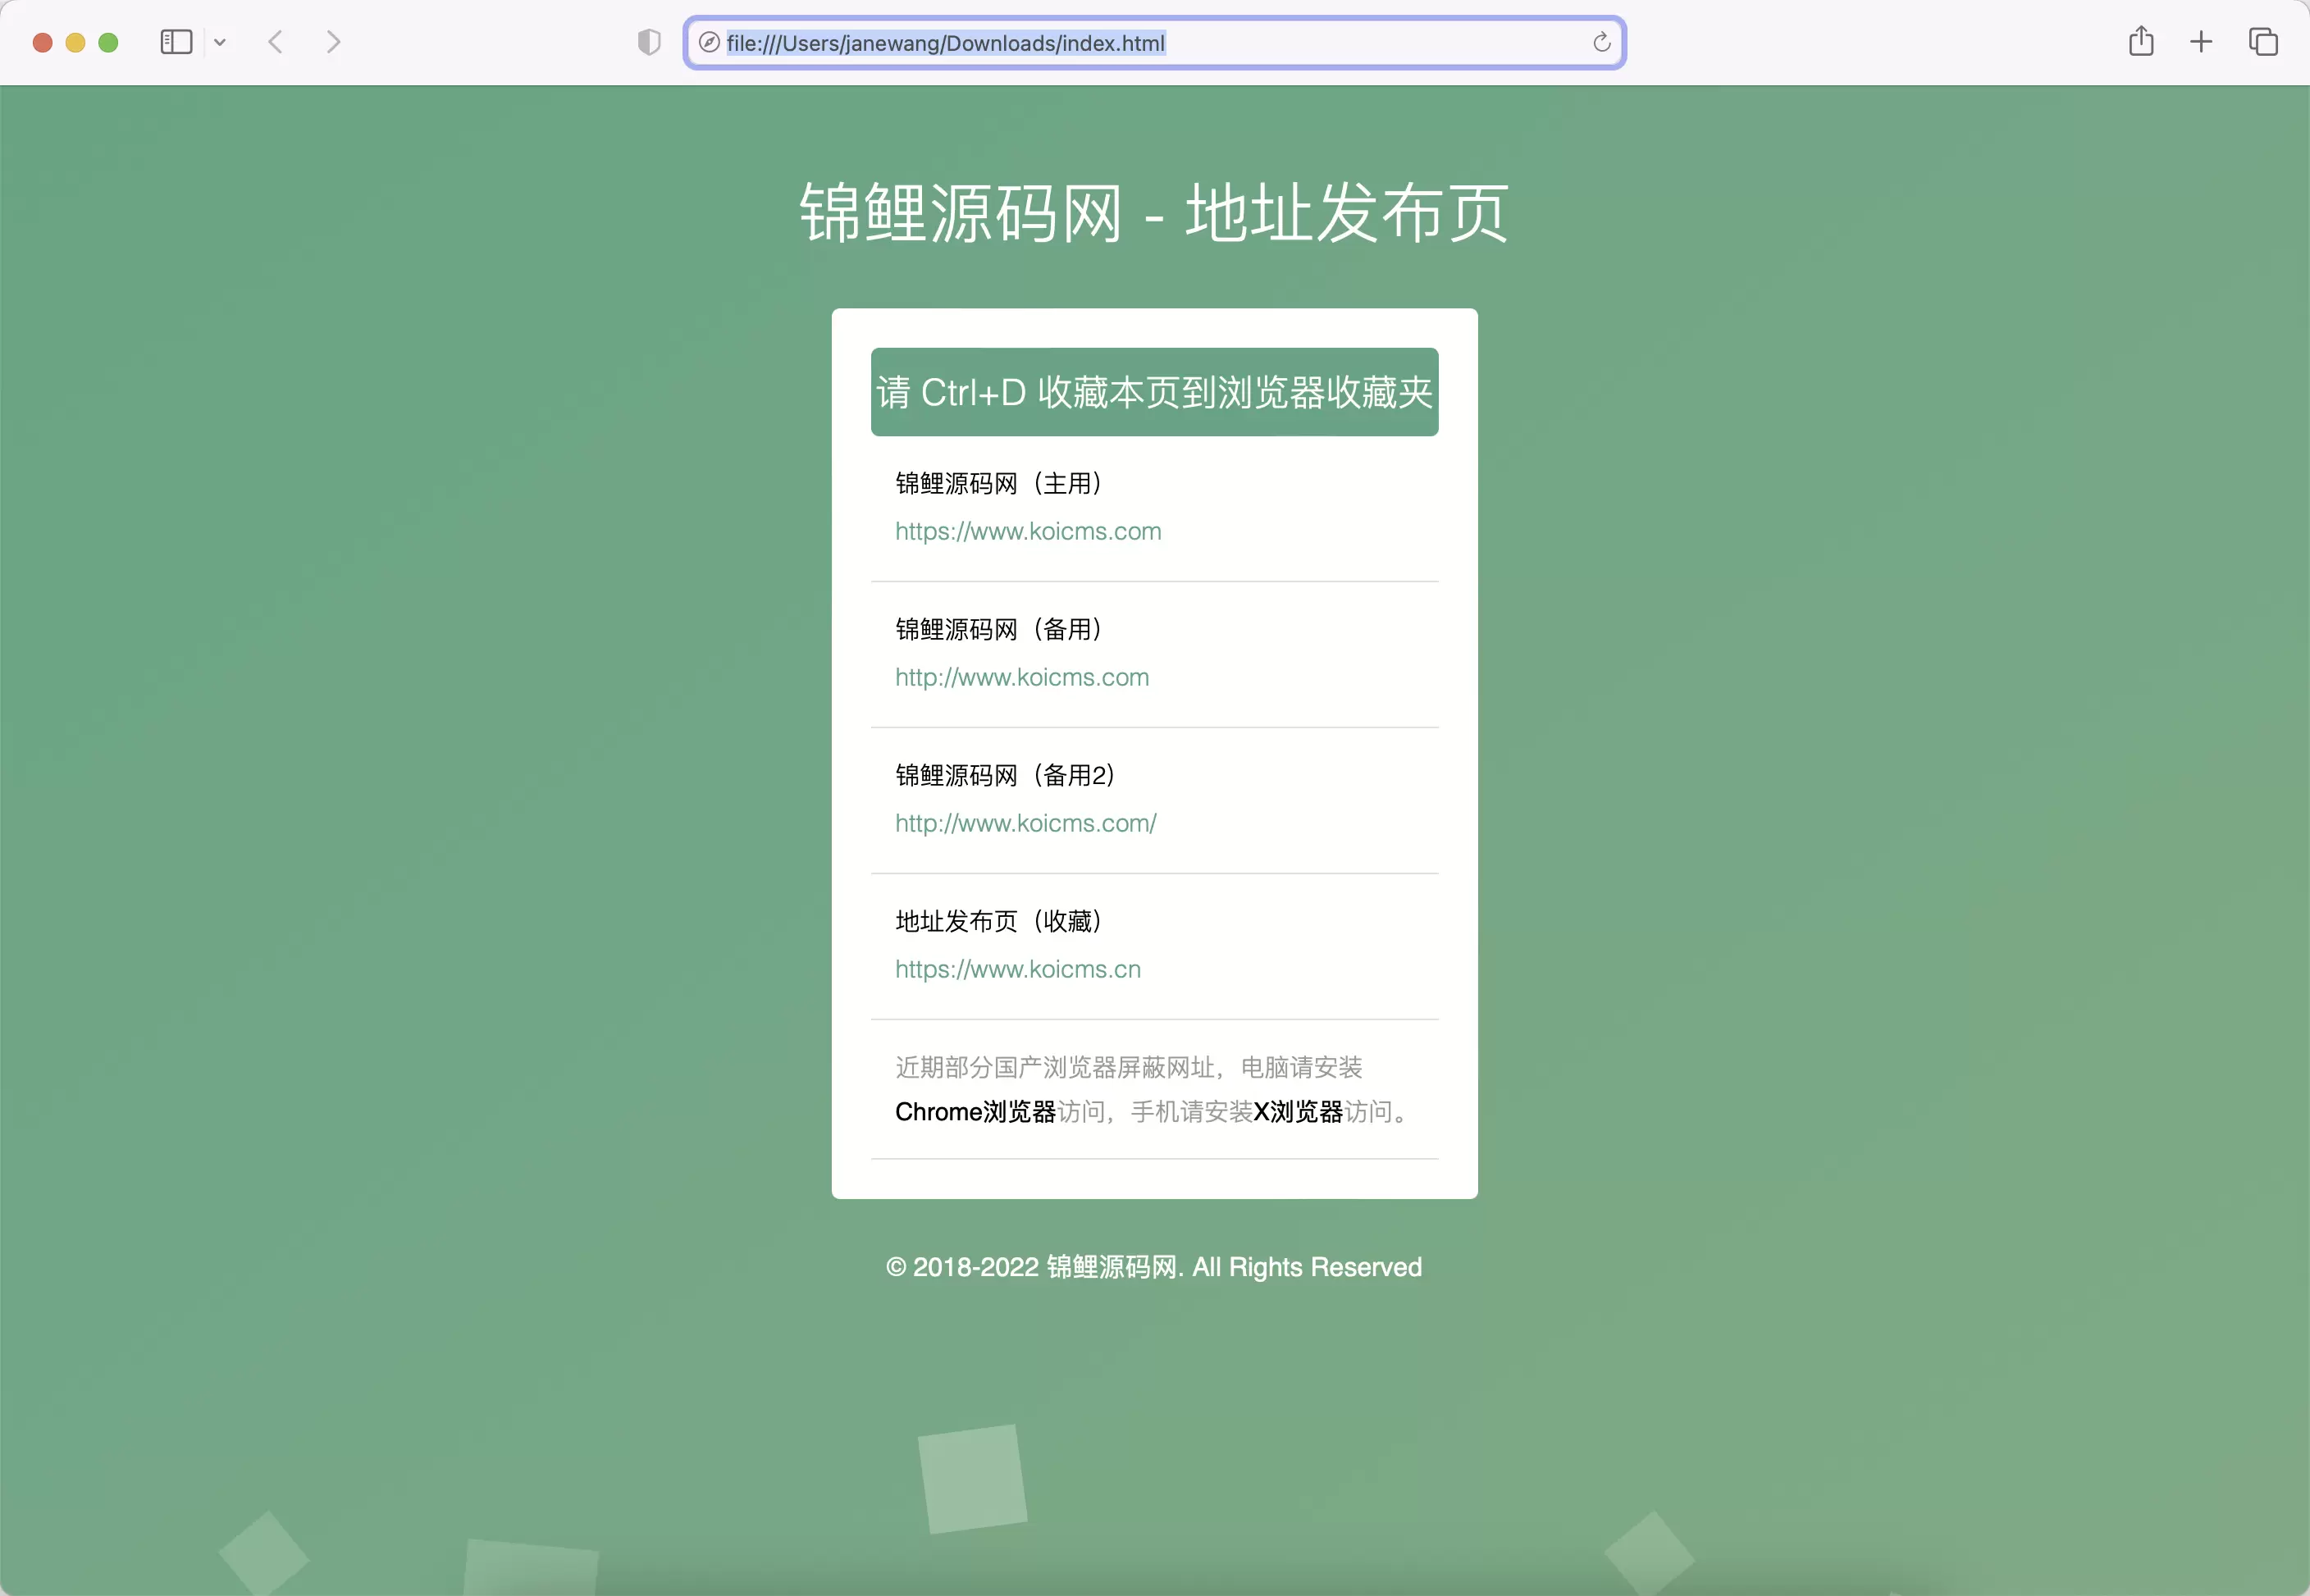Image resolution: width=2310 pixels, height=1596 pixels.
Task: Click the page title 锦鲤源码网 - 地址发布页
Action: pyautogui.click(x=1154, y=213)
